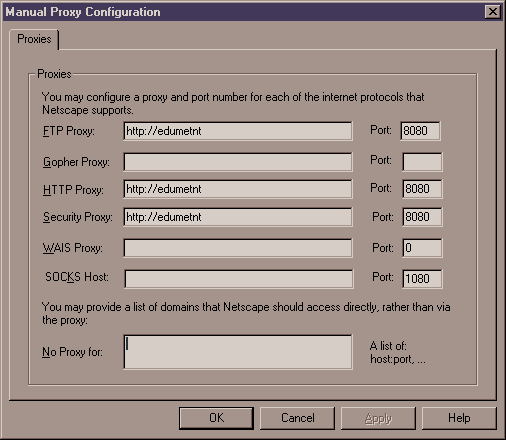Click the No Proxy for text area

coord(238,352)
